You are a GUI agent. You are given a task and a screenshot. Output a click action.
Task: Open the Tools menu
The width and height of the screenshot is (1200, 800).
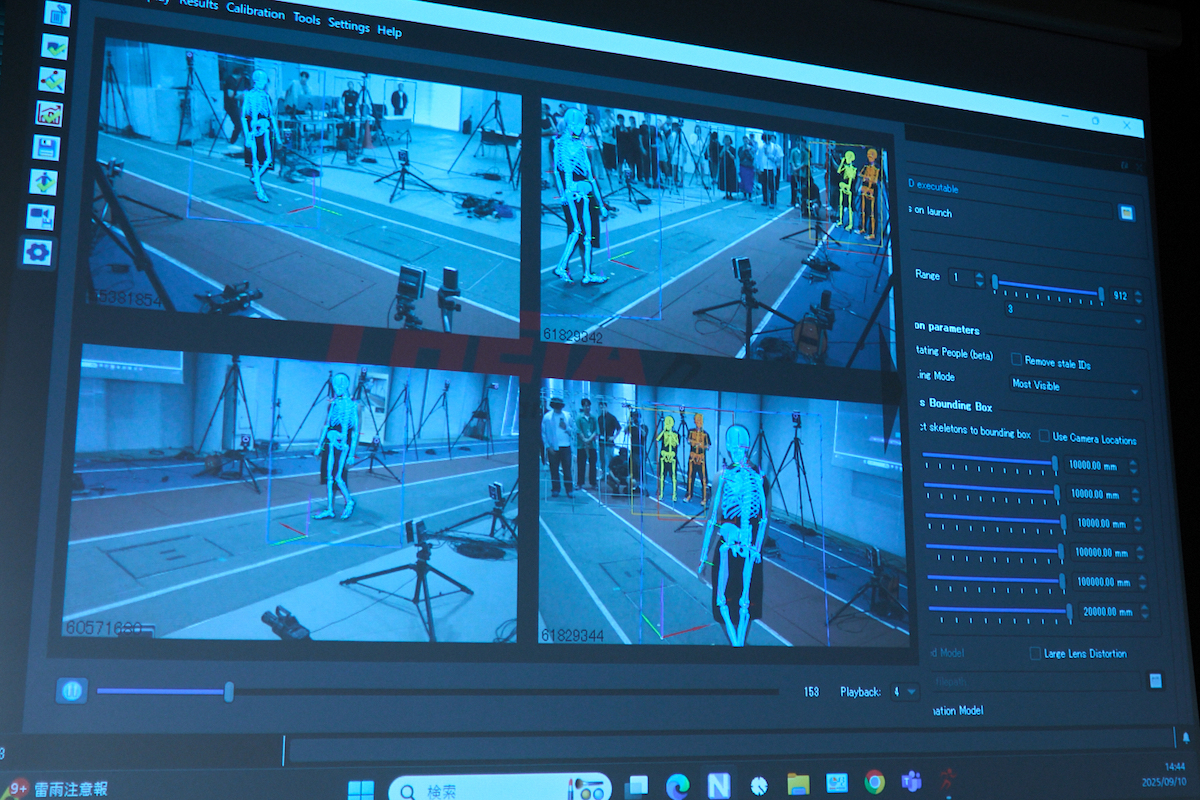307,19
